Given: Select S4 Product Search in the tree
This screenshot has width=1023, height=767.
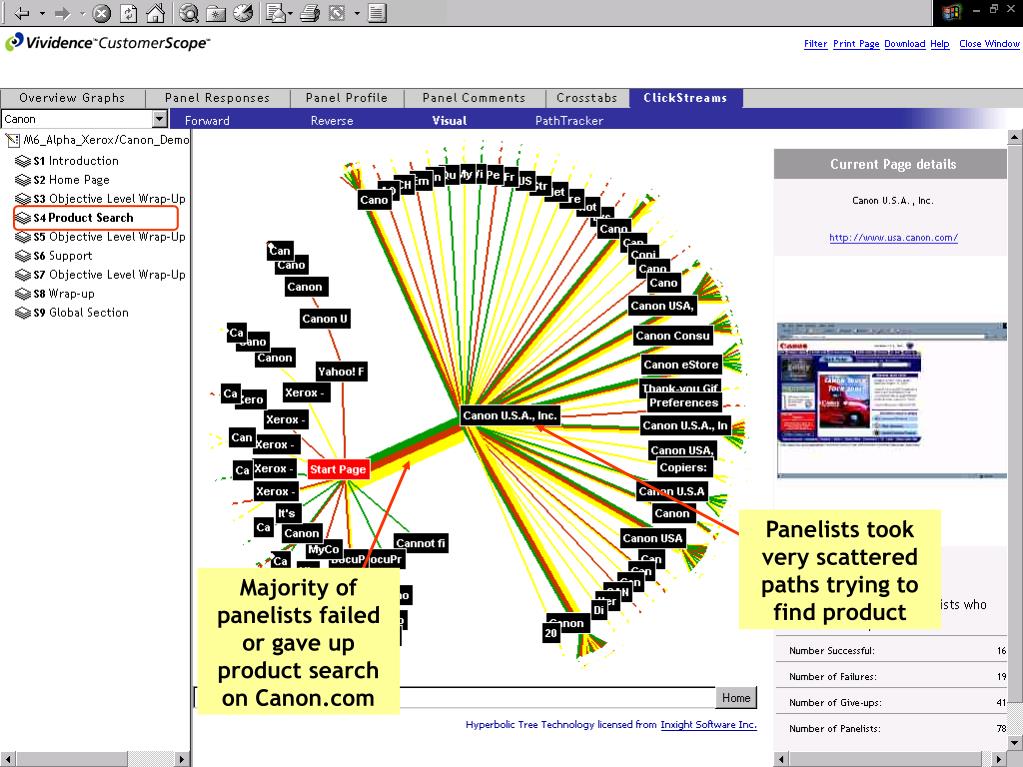Looking at the screenshot, I should (83, 218).
